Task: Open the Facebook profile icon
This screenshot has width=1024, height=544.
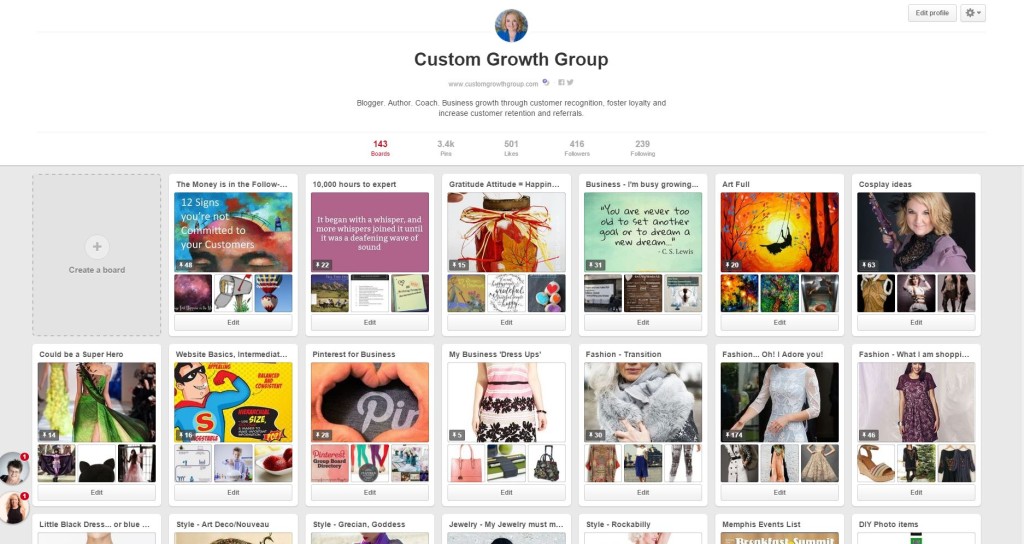Action: (561, 82)
